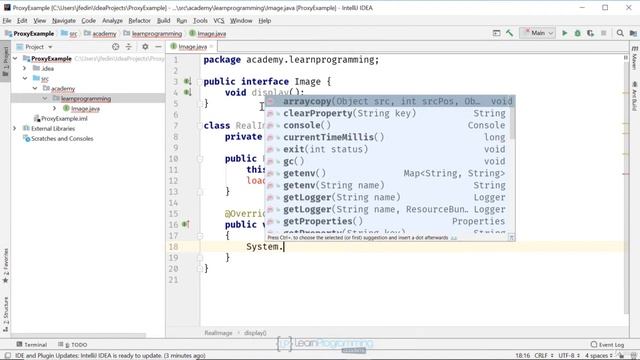The height and width of the screenshot is (360, 640).
Task: Choose getProperties() completion suggestion
Action: pyautogui.click(x=387, y=221)
